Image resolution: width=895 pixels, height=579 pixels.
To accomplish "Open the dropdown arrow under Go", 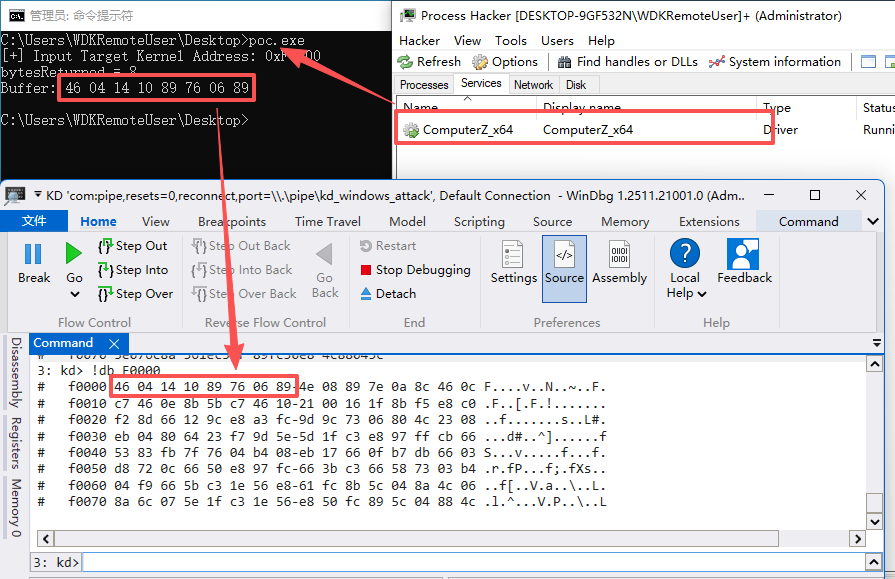I will [x=74, y=295].
